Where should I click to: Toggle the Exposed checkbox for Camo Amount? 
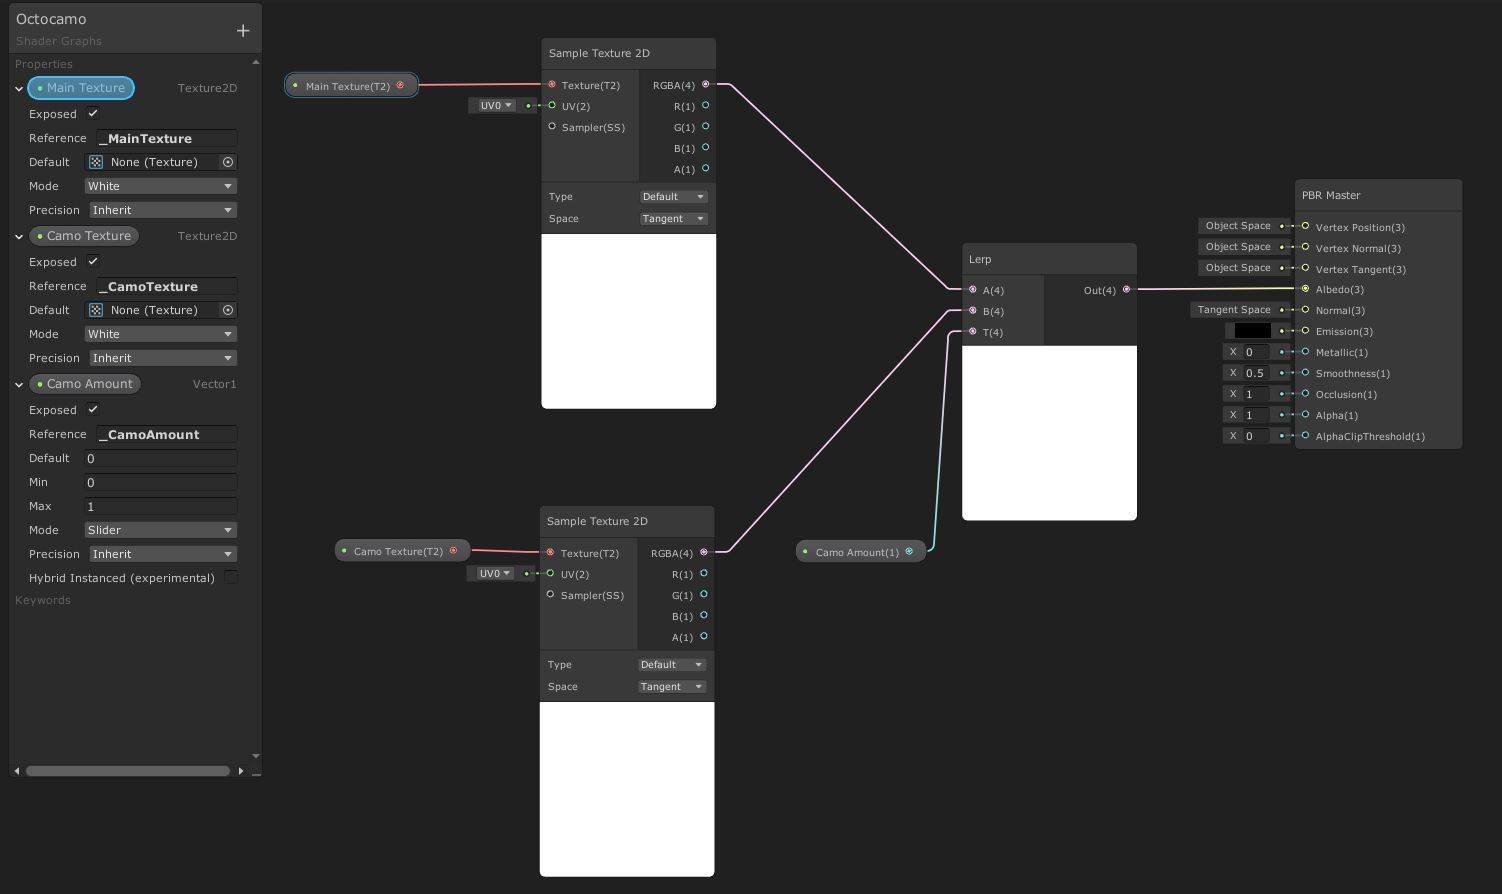(92, 409)
